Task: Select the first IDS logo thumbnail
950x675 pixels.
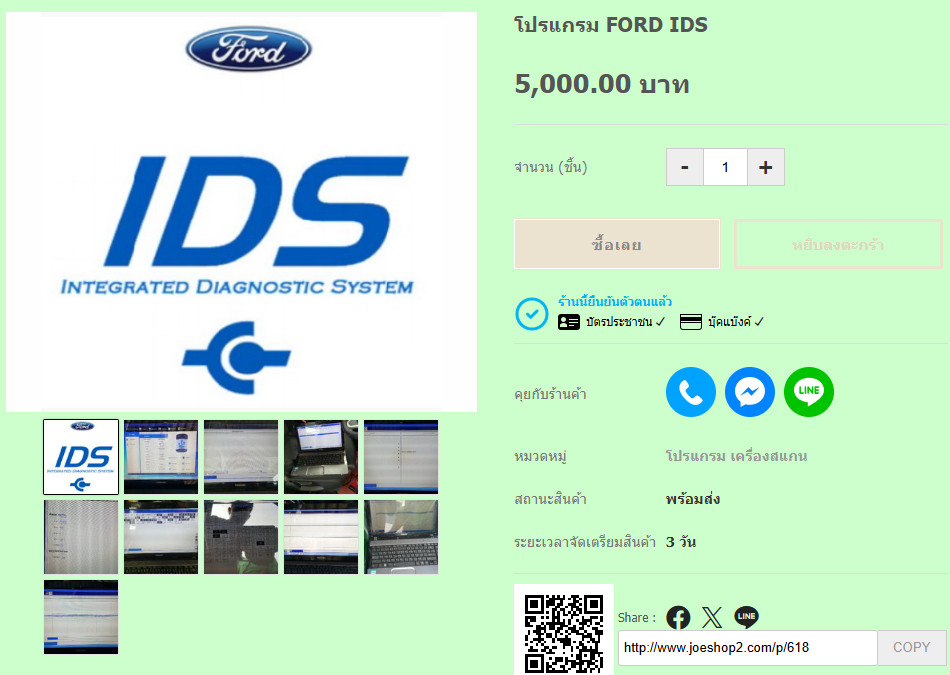Action: [x=81, y=457]
